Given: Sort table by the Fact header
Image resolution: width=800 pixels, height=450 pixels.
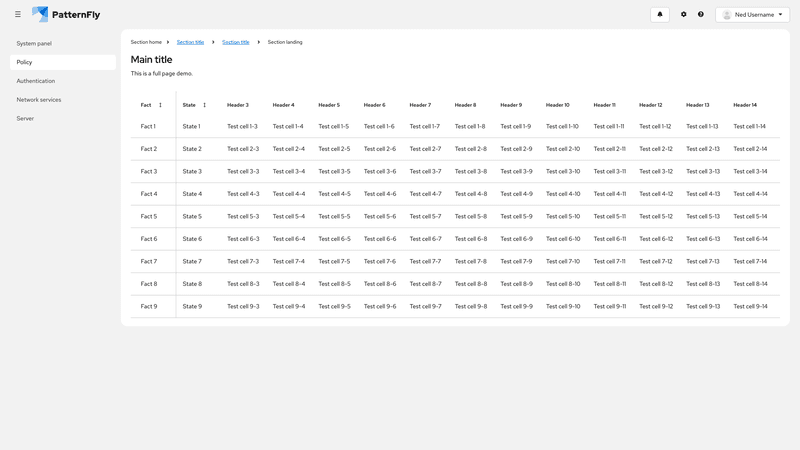Looking at the screenshot, I should (x=146, y=105).
